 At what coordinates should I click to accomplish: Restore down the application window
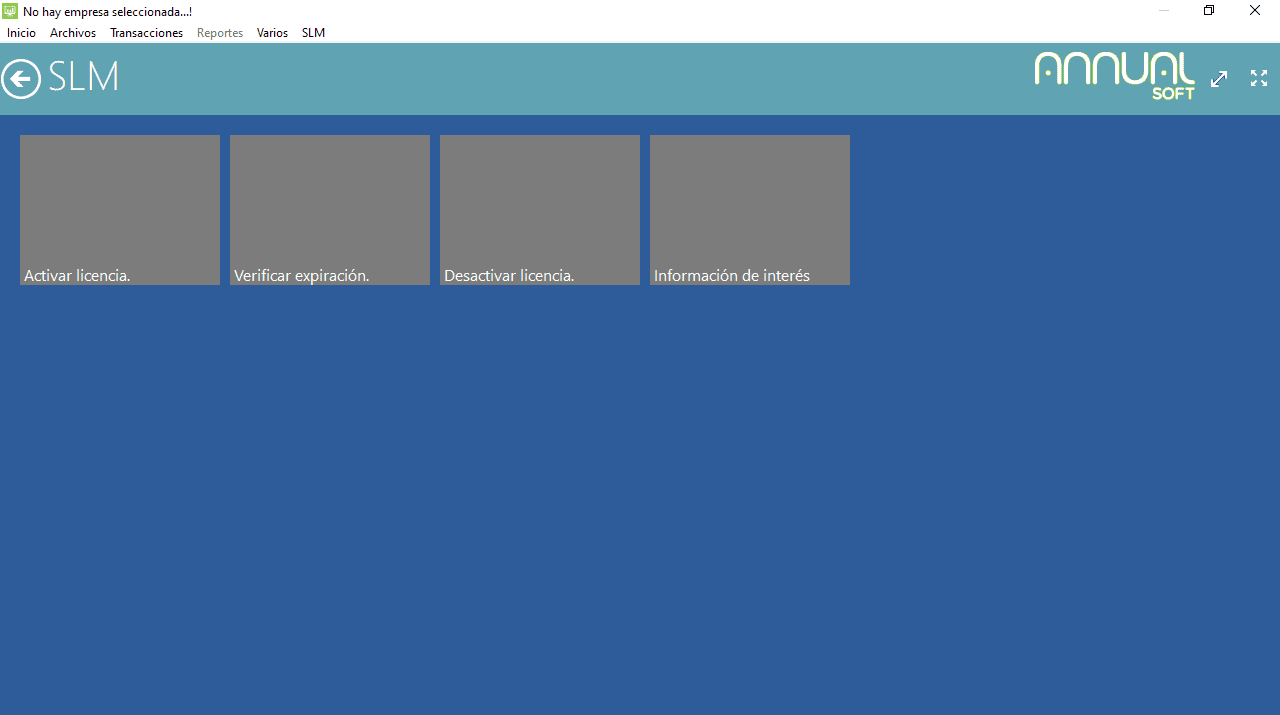click(x=1209, y=11)
